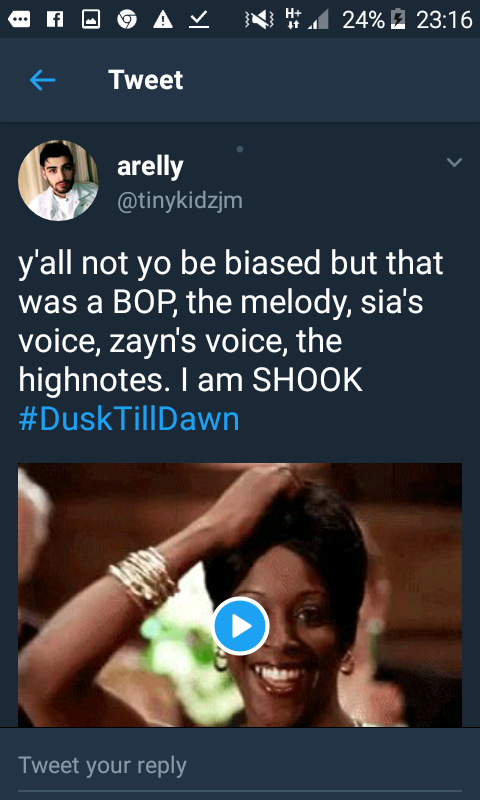Viewport: 480px width, 800px height.
Task: Focus the Tweet your reply field
Action: [x=240, y=765]
